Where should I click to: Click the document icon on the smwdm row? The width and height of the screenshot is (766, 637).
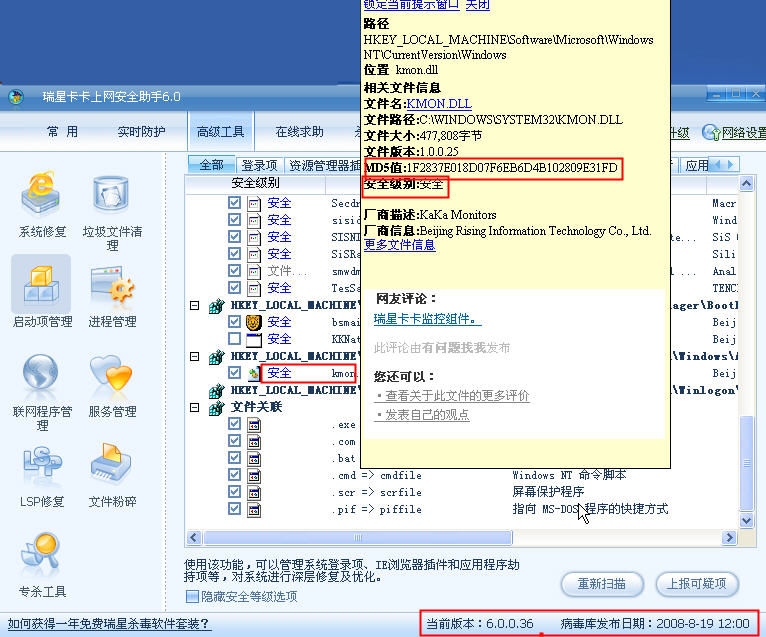click(254, 271)
